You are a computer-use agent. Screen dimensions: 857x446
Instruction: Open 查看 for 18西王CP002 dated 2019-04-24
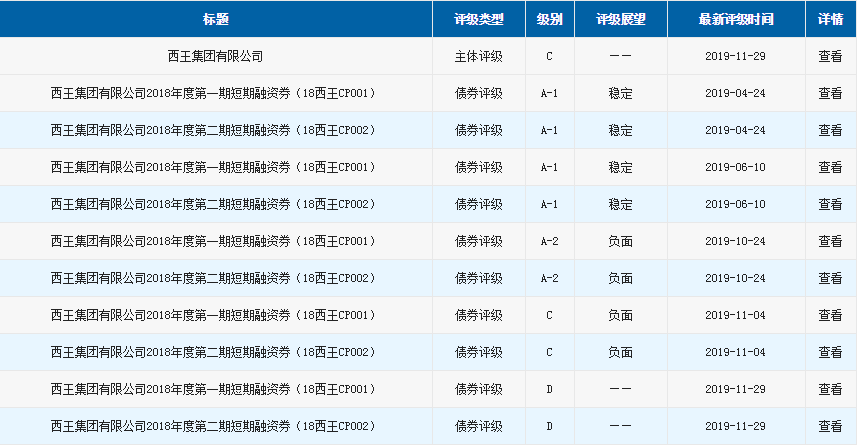pos(830,130)
